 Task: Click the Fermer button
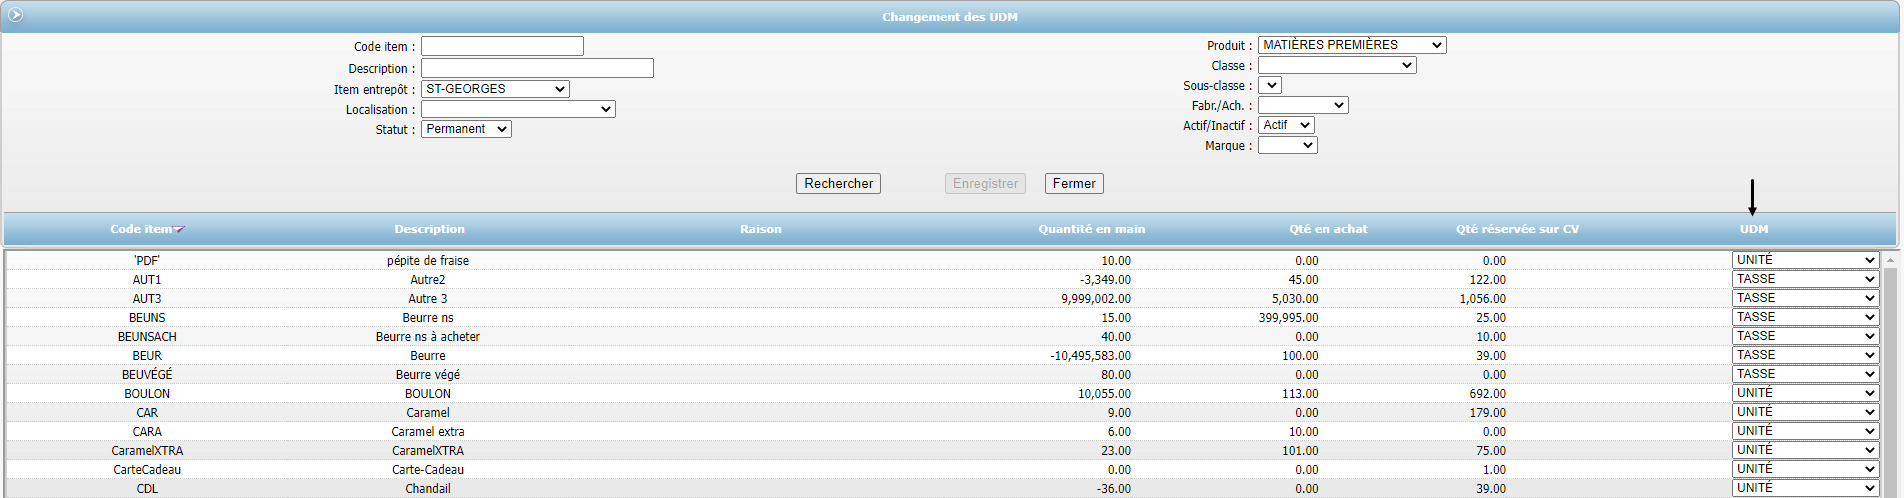click(1074, 183)
